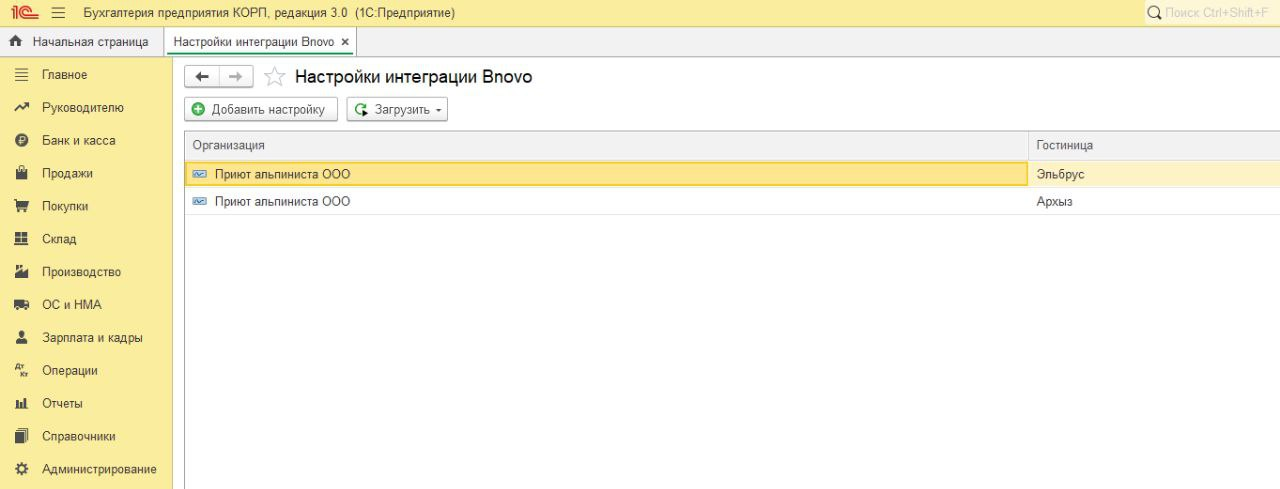Click the search magnifier icon
This screenshot has width=1280, height=489.
(1155, 13)
